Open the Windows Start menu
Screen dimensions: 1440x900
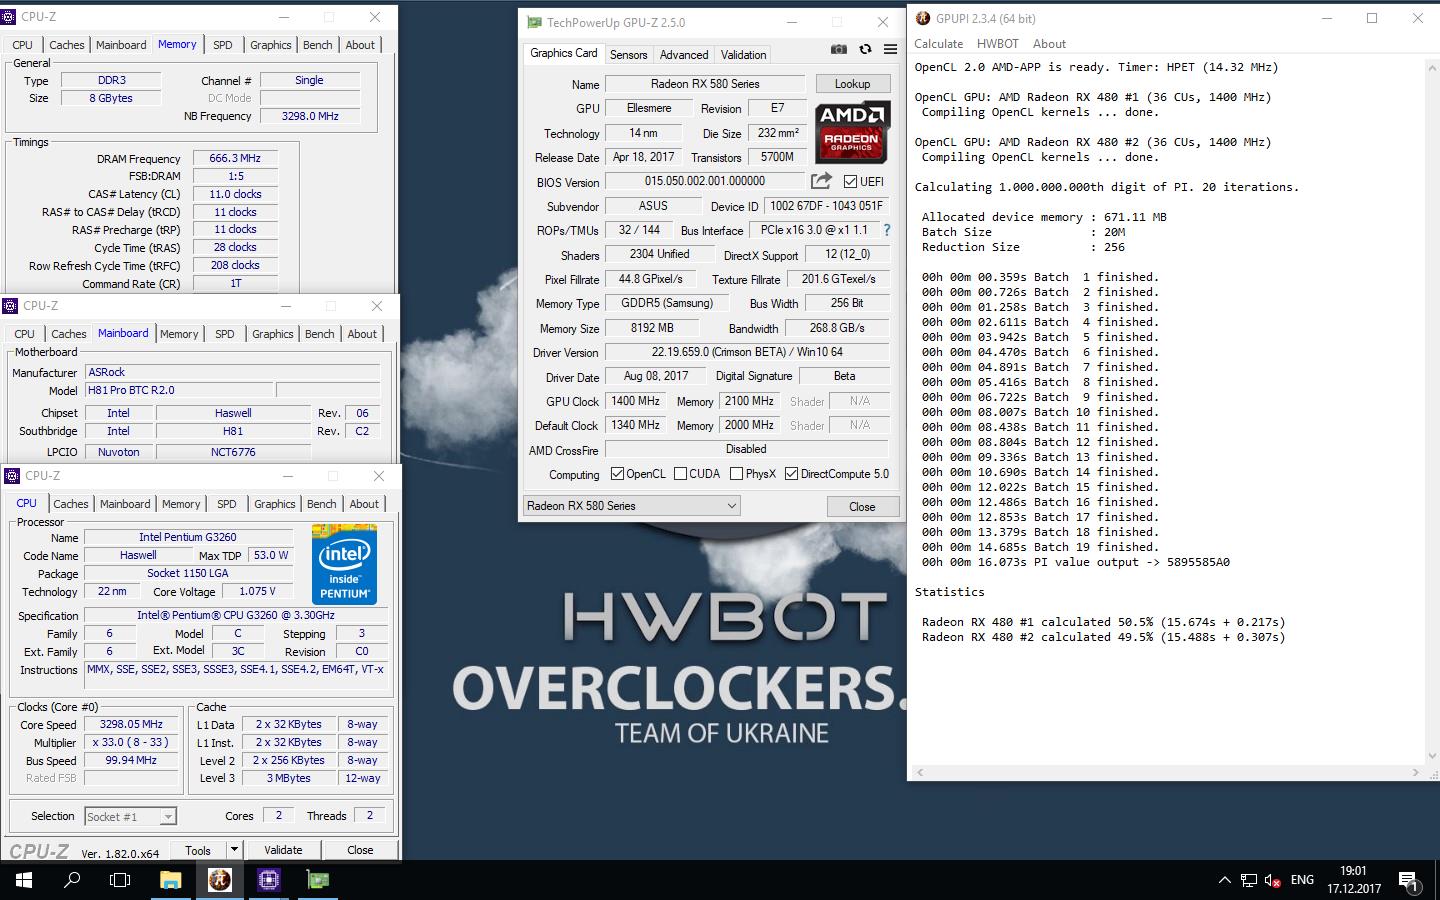pos(24,880)
